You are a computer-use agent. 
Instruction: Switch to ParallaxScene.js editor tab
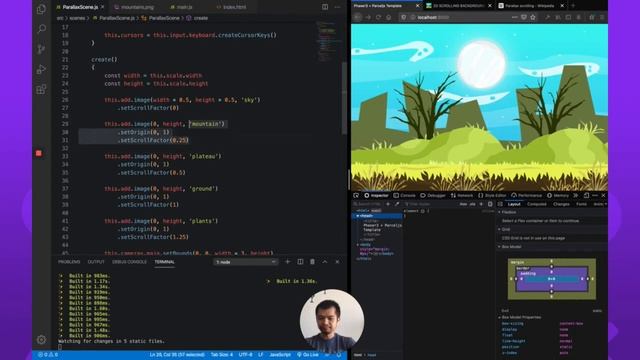tap(80, 7)
